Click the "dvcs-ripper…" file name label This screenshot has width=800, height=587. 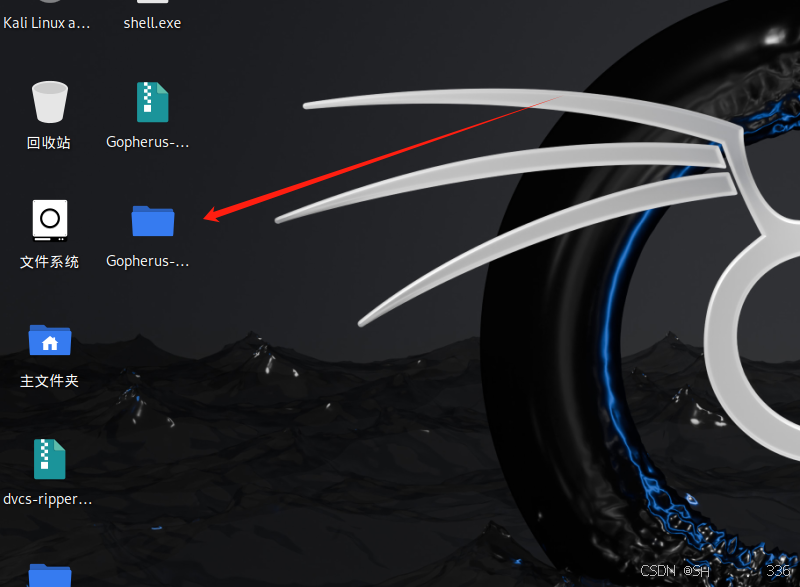[47, 499]
